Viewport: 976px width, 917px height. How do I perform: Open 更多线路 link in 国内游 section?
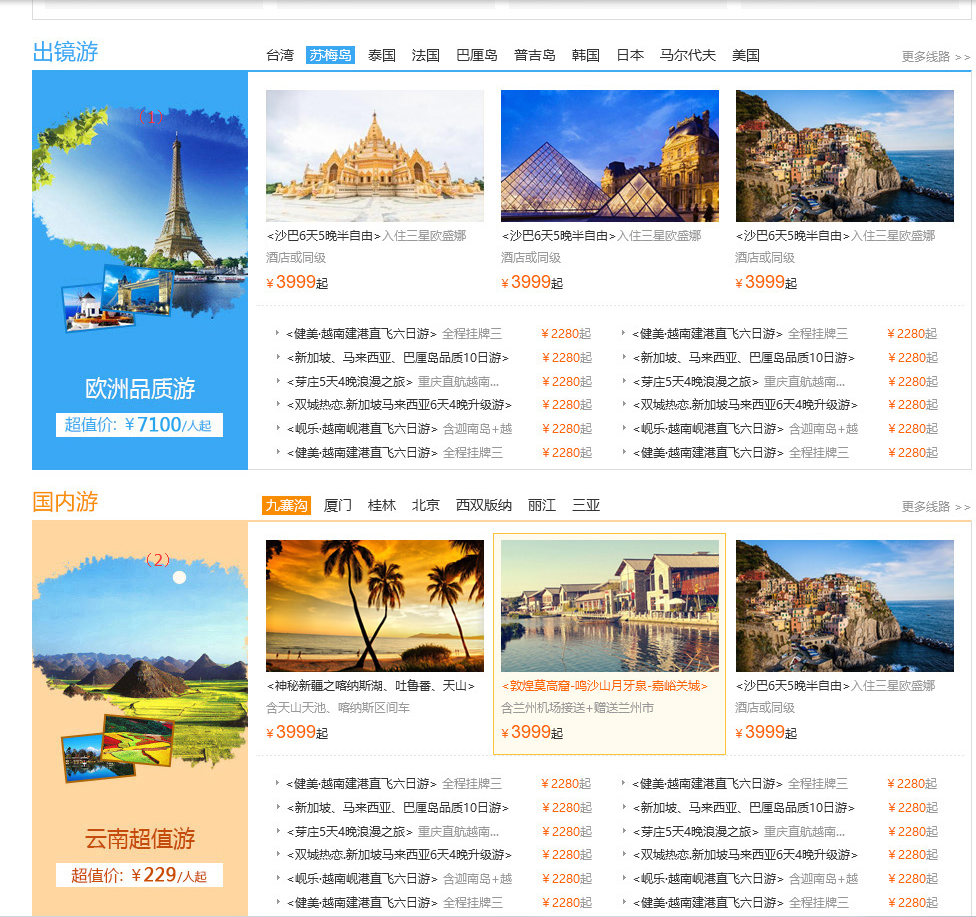(x=935, y=507)
